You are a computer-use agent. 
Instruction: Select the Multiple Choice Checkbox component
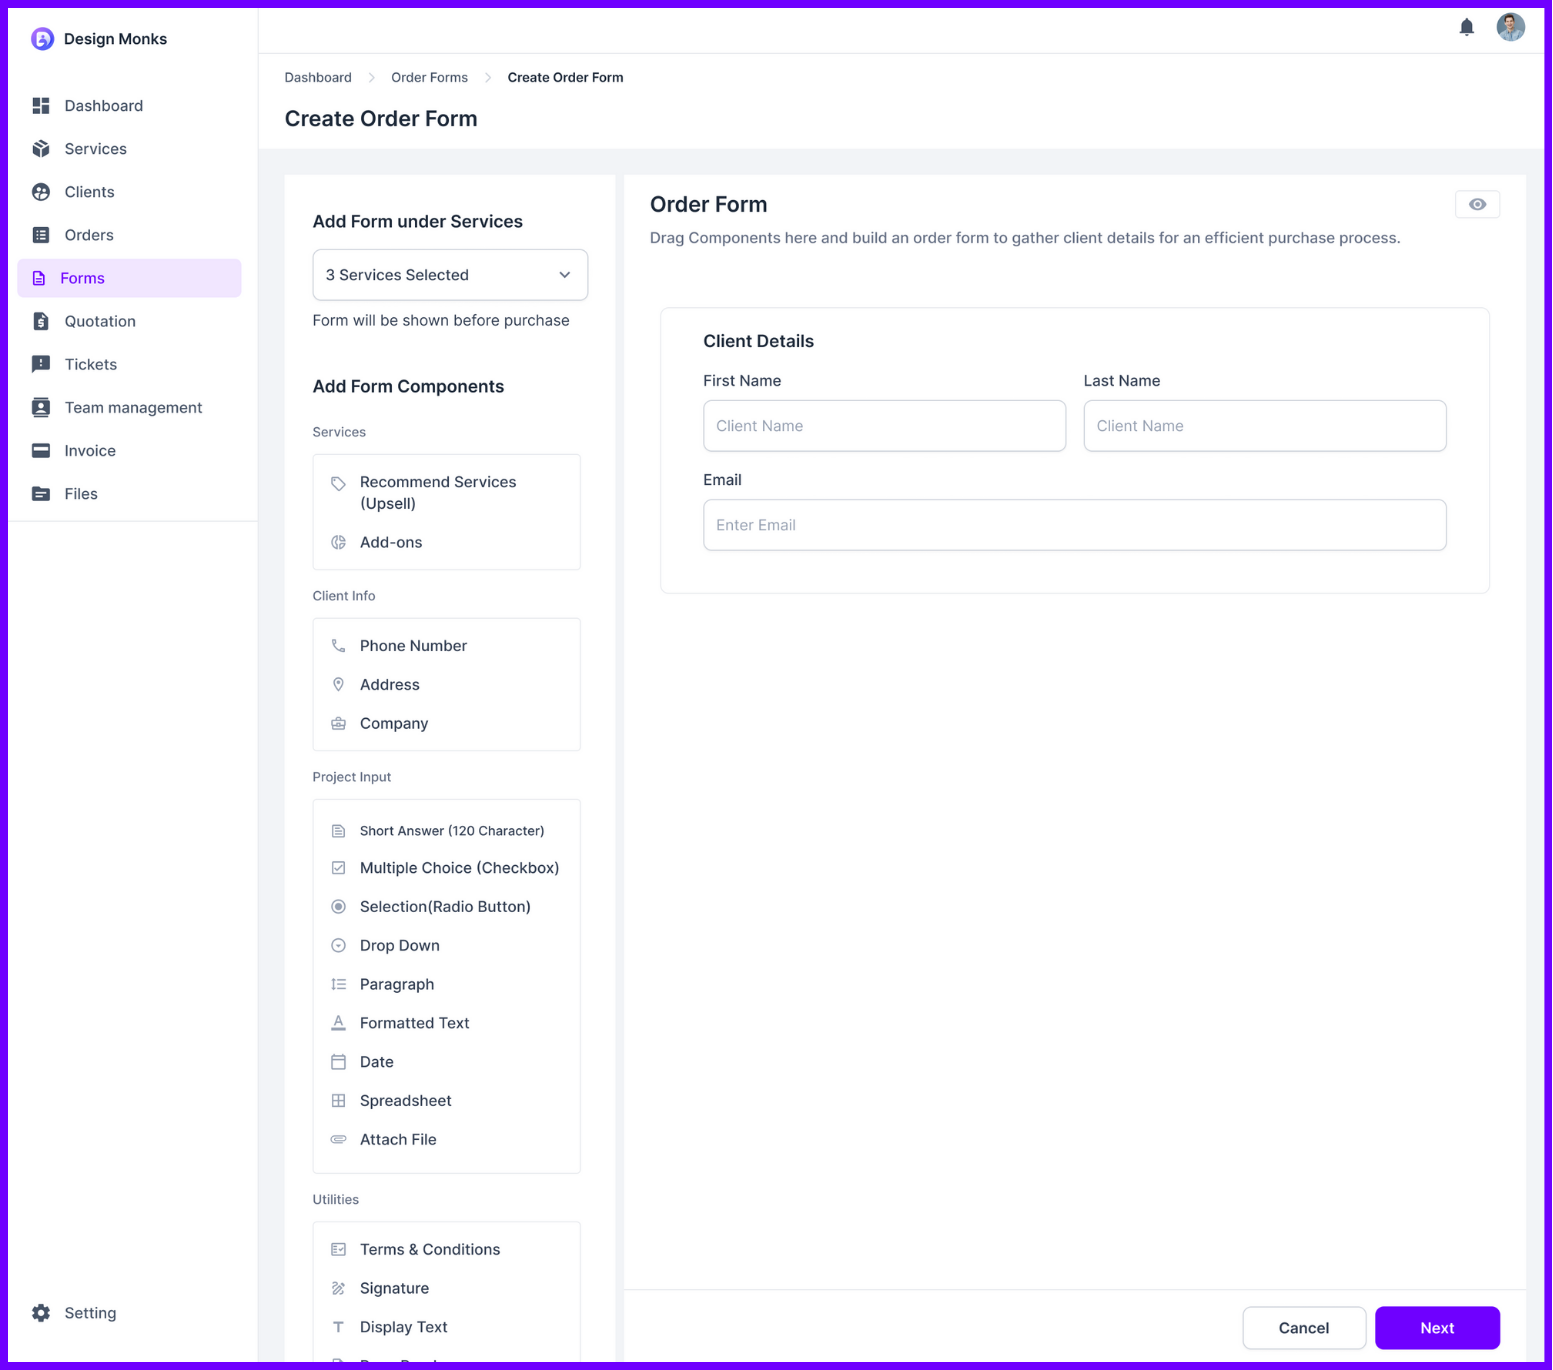pos(459,867)
